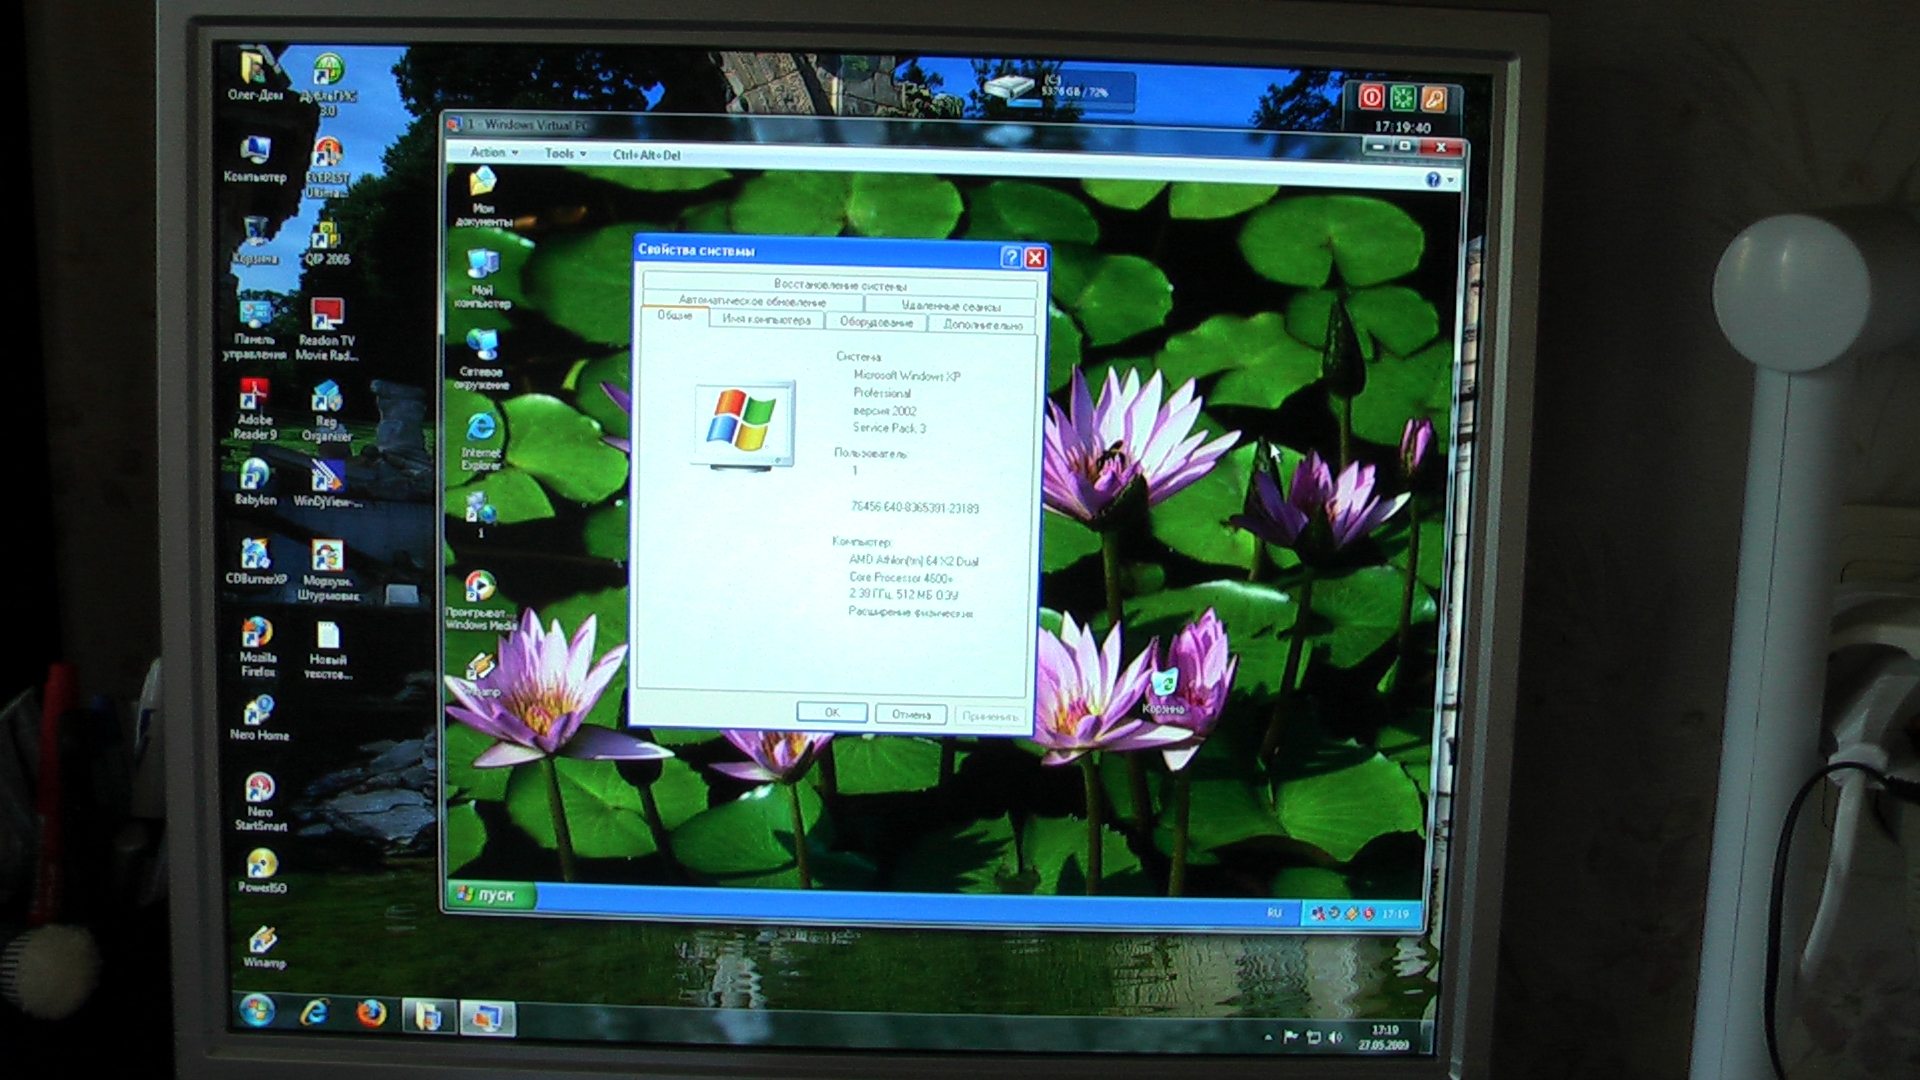
Task: Switch to the Имя компьютера tab
Action: click(766, 320)
